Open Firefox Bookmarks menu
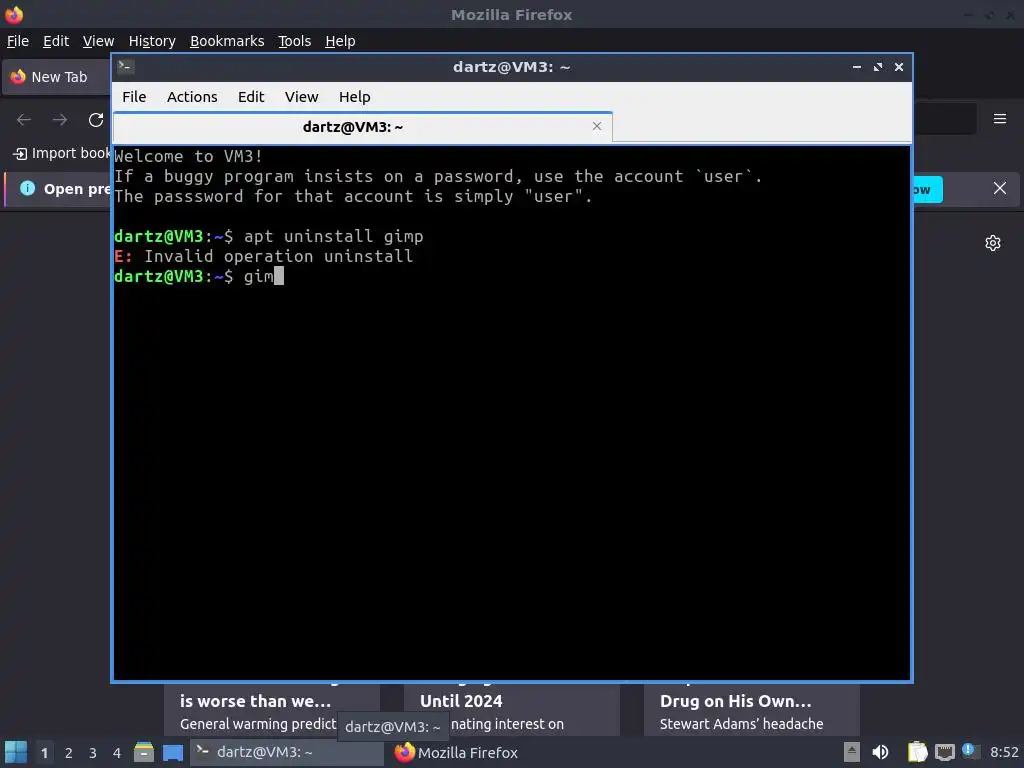This screenshot has width=1024, height=768. [227, 41]
